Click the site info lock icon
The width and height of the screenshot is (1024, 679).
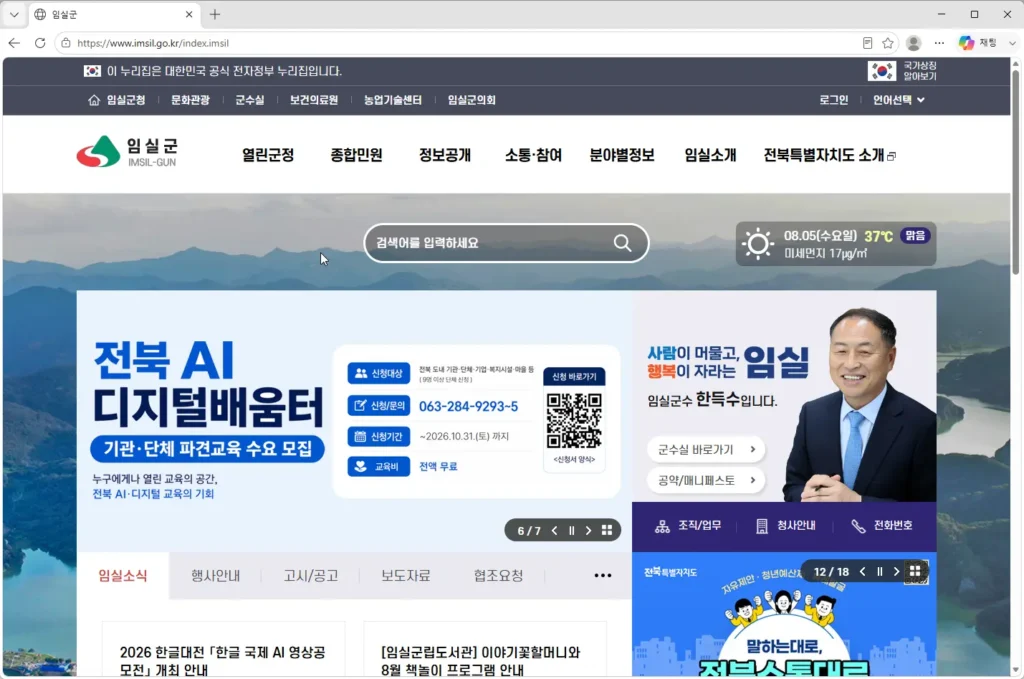(65, 43)
